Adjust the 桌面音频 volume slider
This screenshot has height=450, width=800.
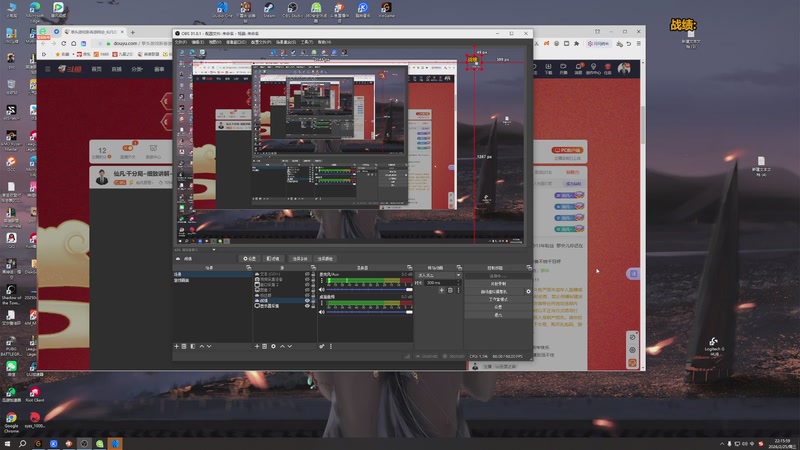[x=369, y=312]
